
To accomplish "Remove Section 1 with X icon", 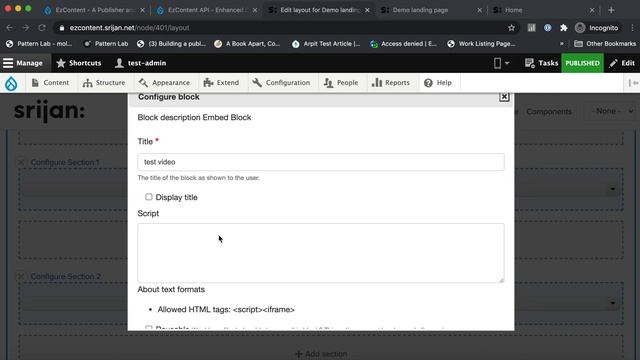I will [x=21, y=162].
